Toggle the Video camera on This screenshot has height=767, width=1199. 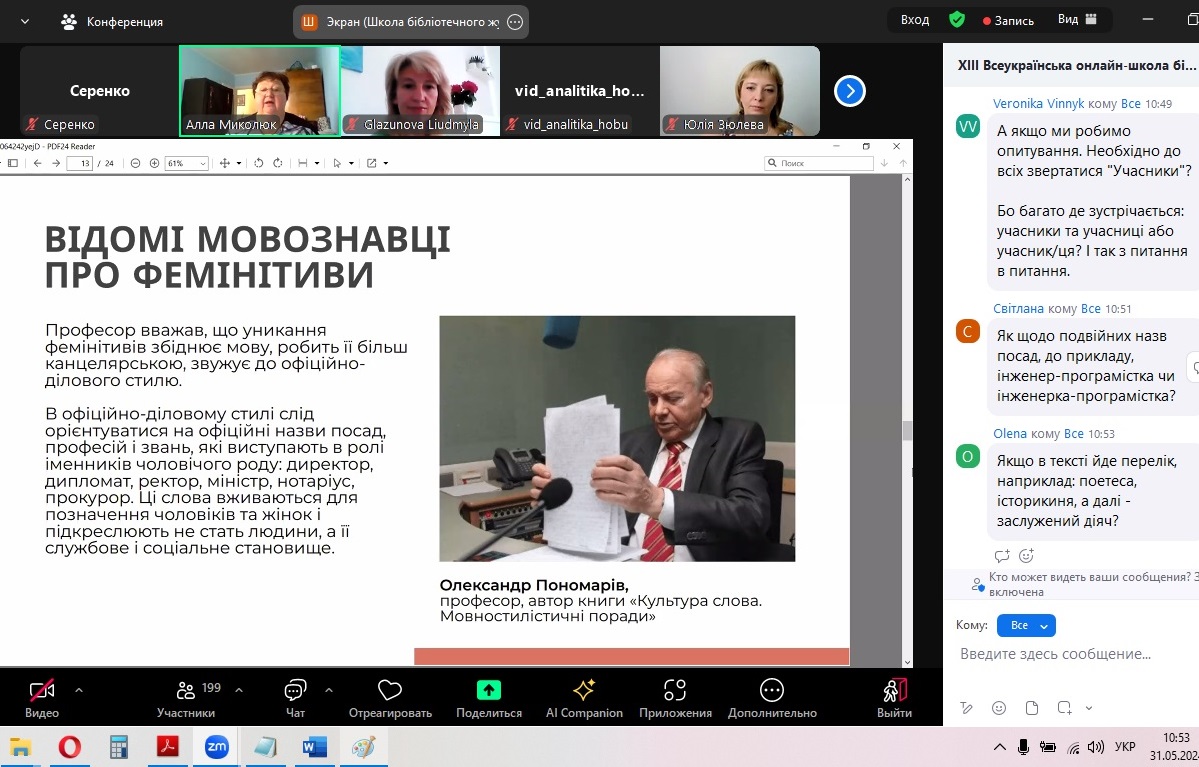42,691
